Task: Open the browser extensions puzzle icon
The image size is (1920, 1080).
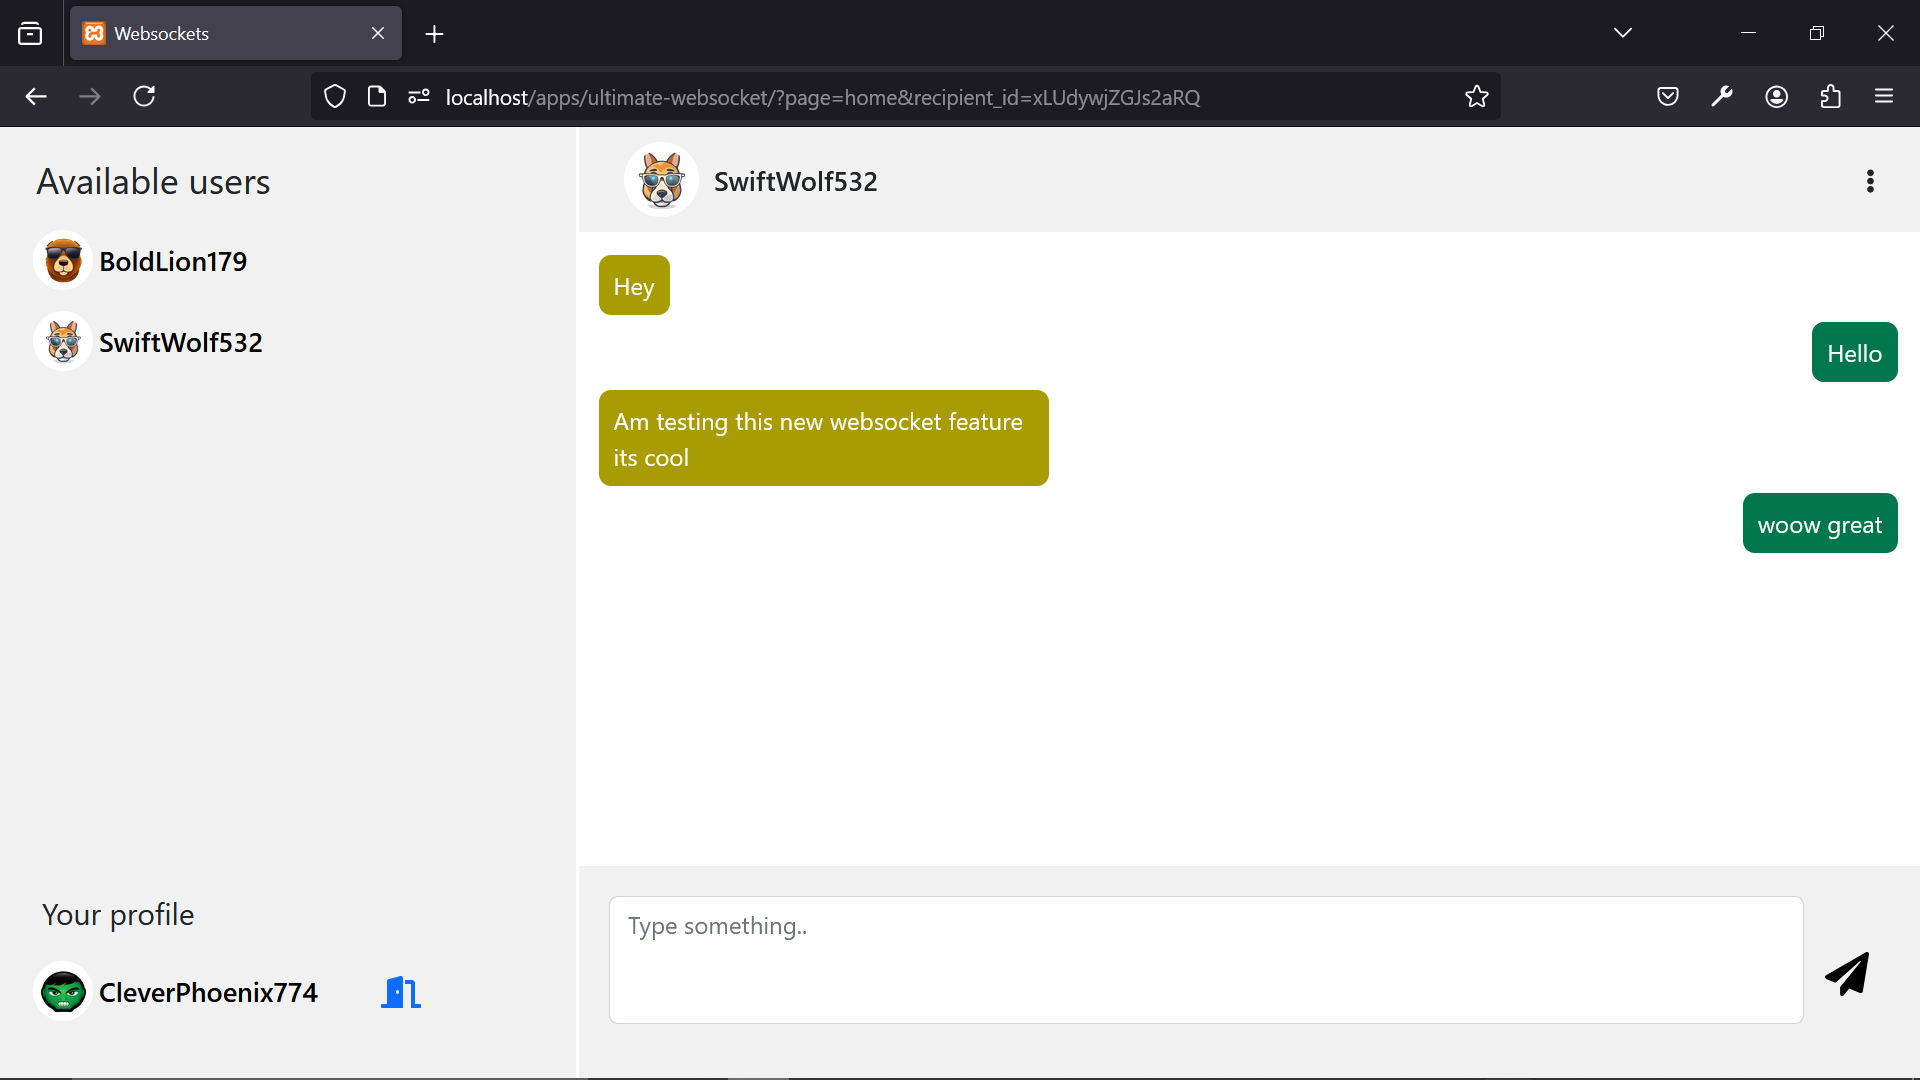Action: tap(1831, 96)
